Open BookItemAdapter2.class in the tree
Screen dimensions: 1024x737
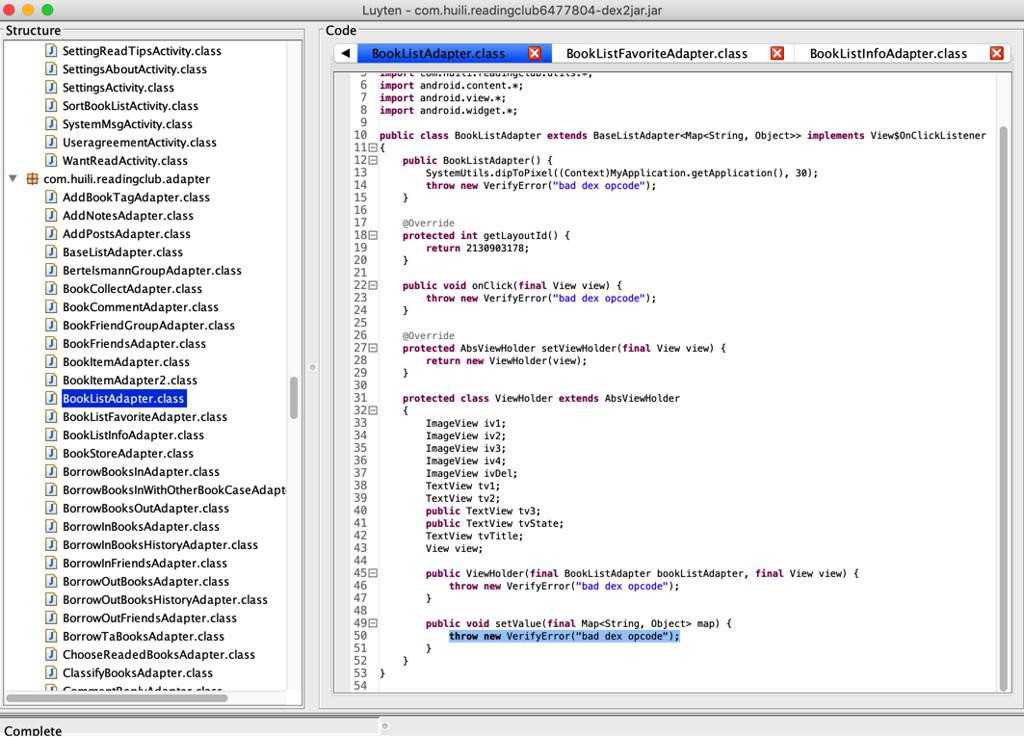coord(130,380)
